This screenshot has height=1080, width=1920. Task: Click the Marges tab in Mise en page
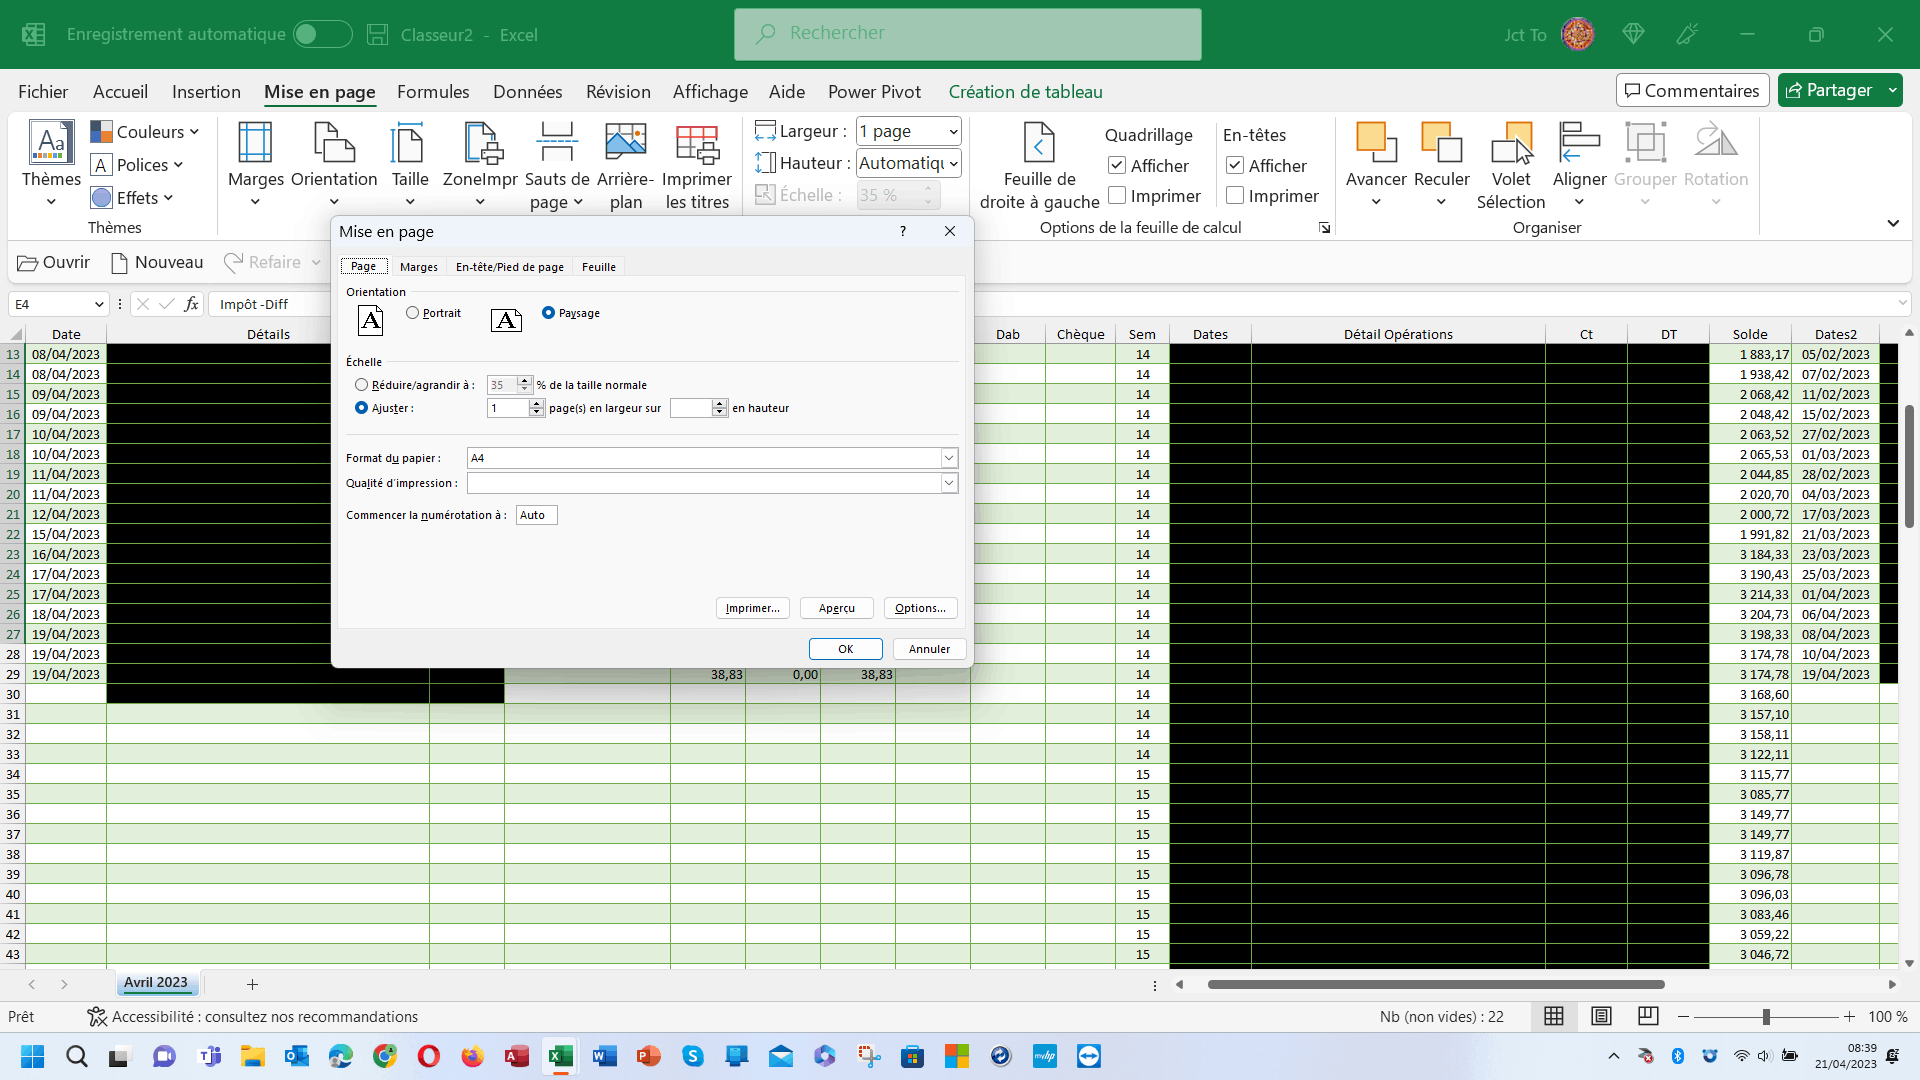[418, 266]
